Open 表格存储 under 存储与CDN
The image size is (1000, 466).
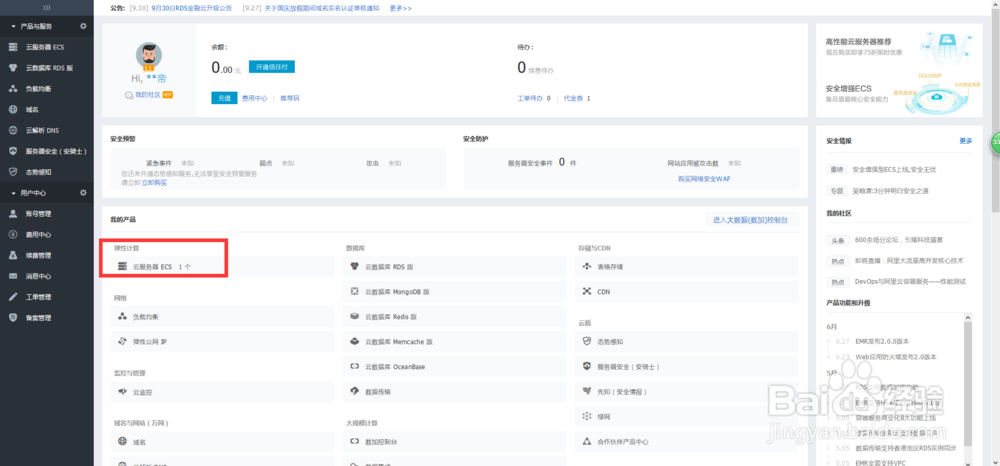[686, 266]
